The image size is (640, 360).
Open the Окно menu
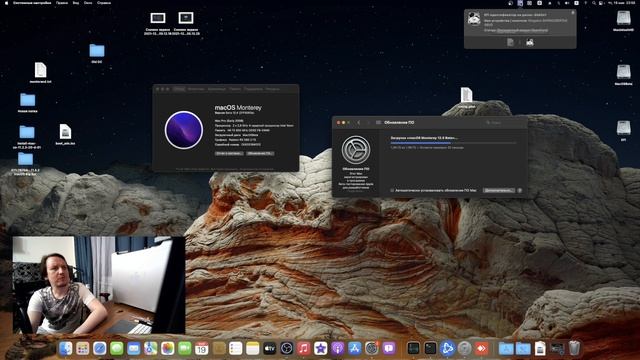point(88,3)
